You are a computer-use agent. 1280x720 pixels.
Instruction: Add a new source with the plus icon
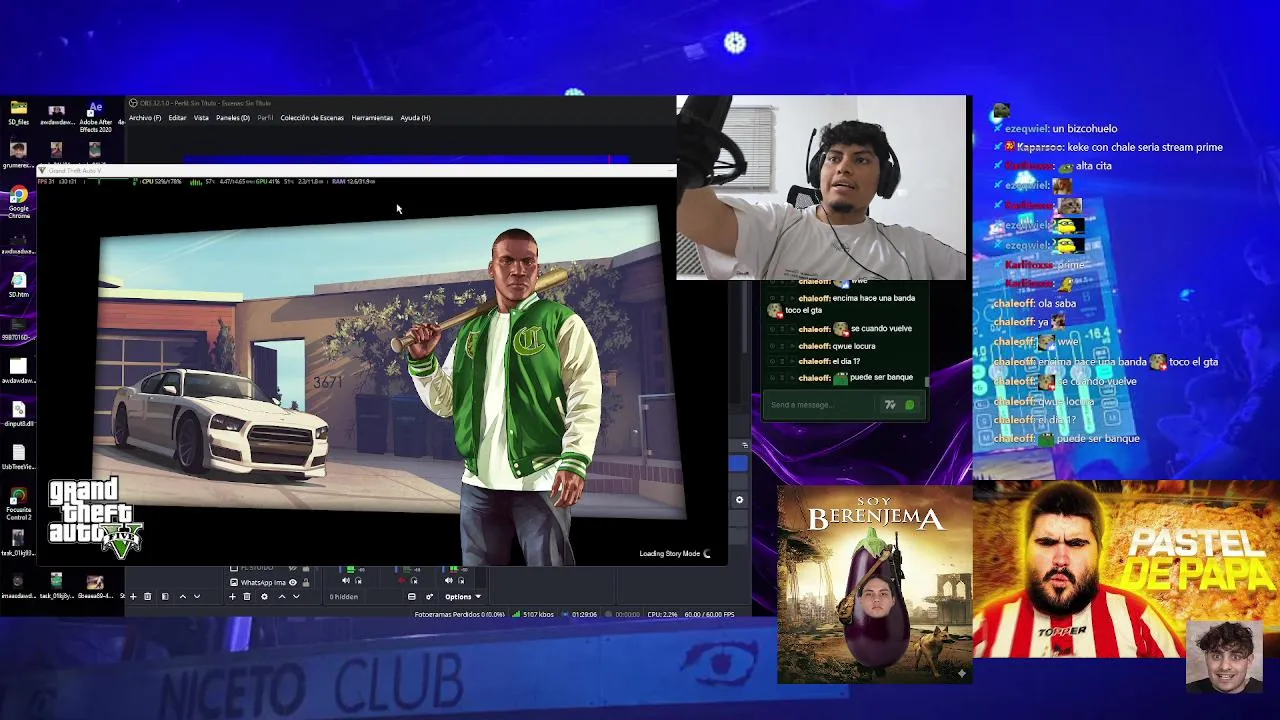232,596
